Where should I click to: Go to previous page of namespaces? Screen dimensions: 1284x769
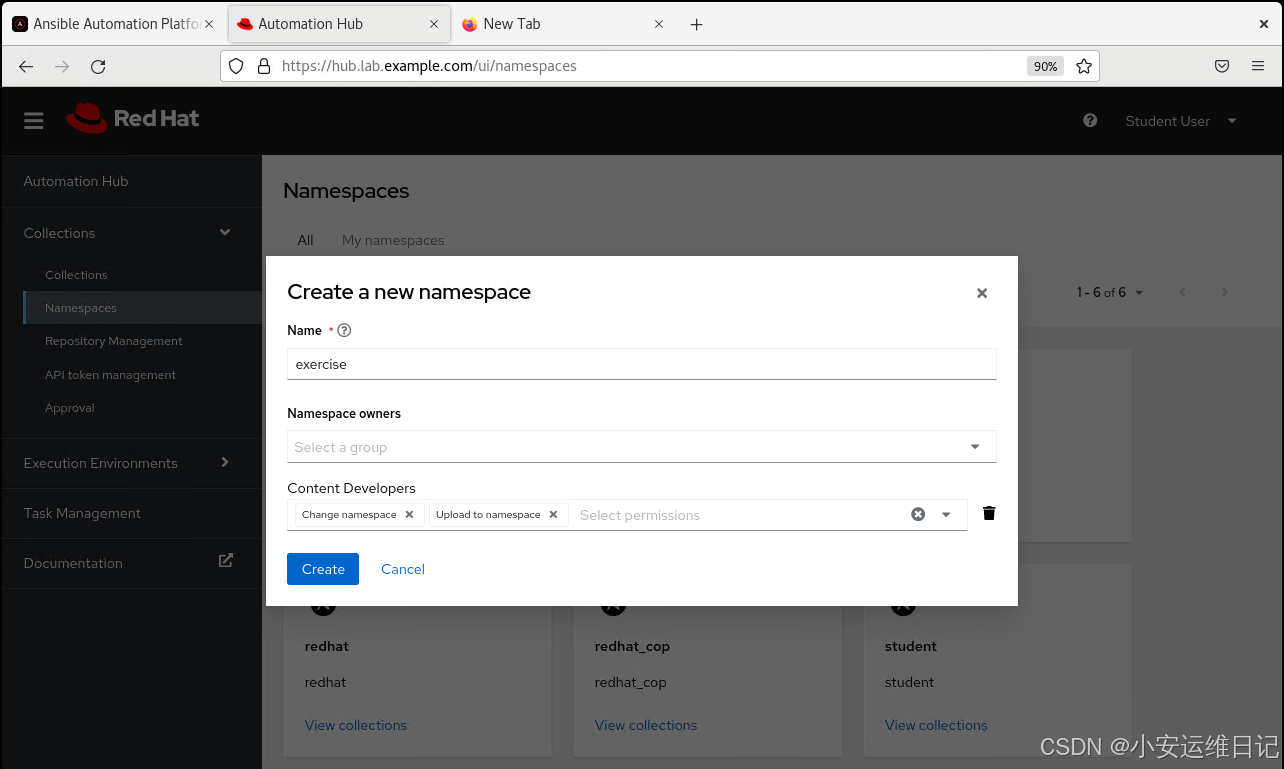[1183, 292]
